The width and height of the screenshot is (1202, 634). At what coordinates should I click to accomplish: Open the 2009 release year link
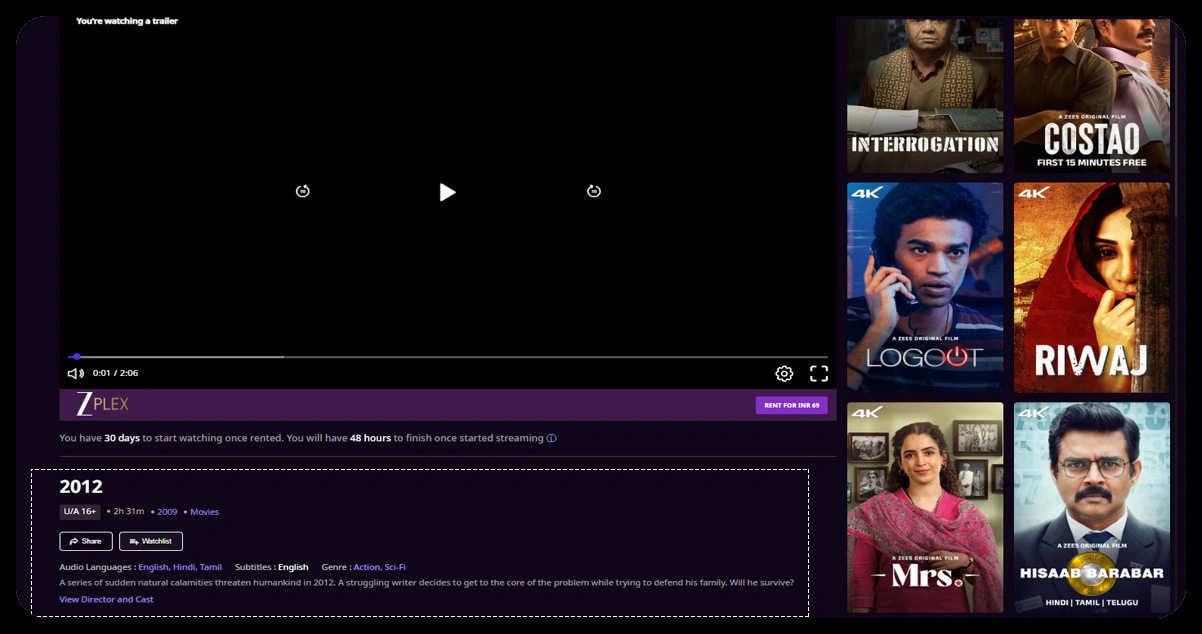point(167,512)
